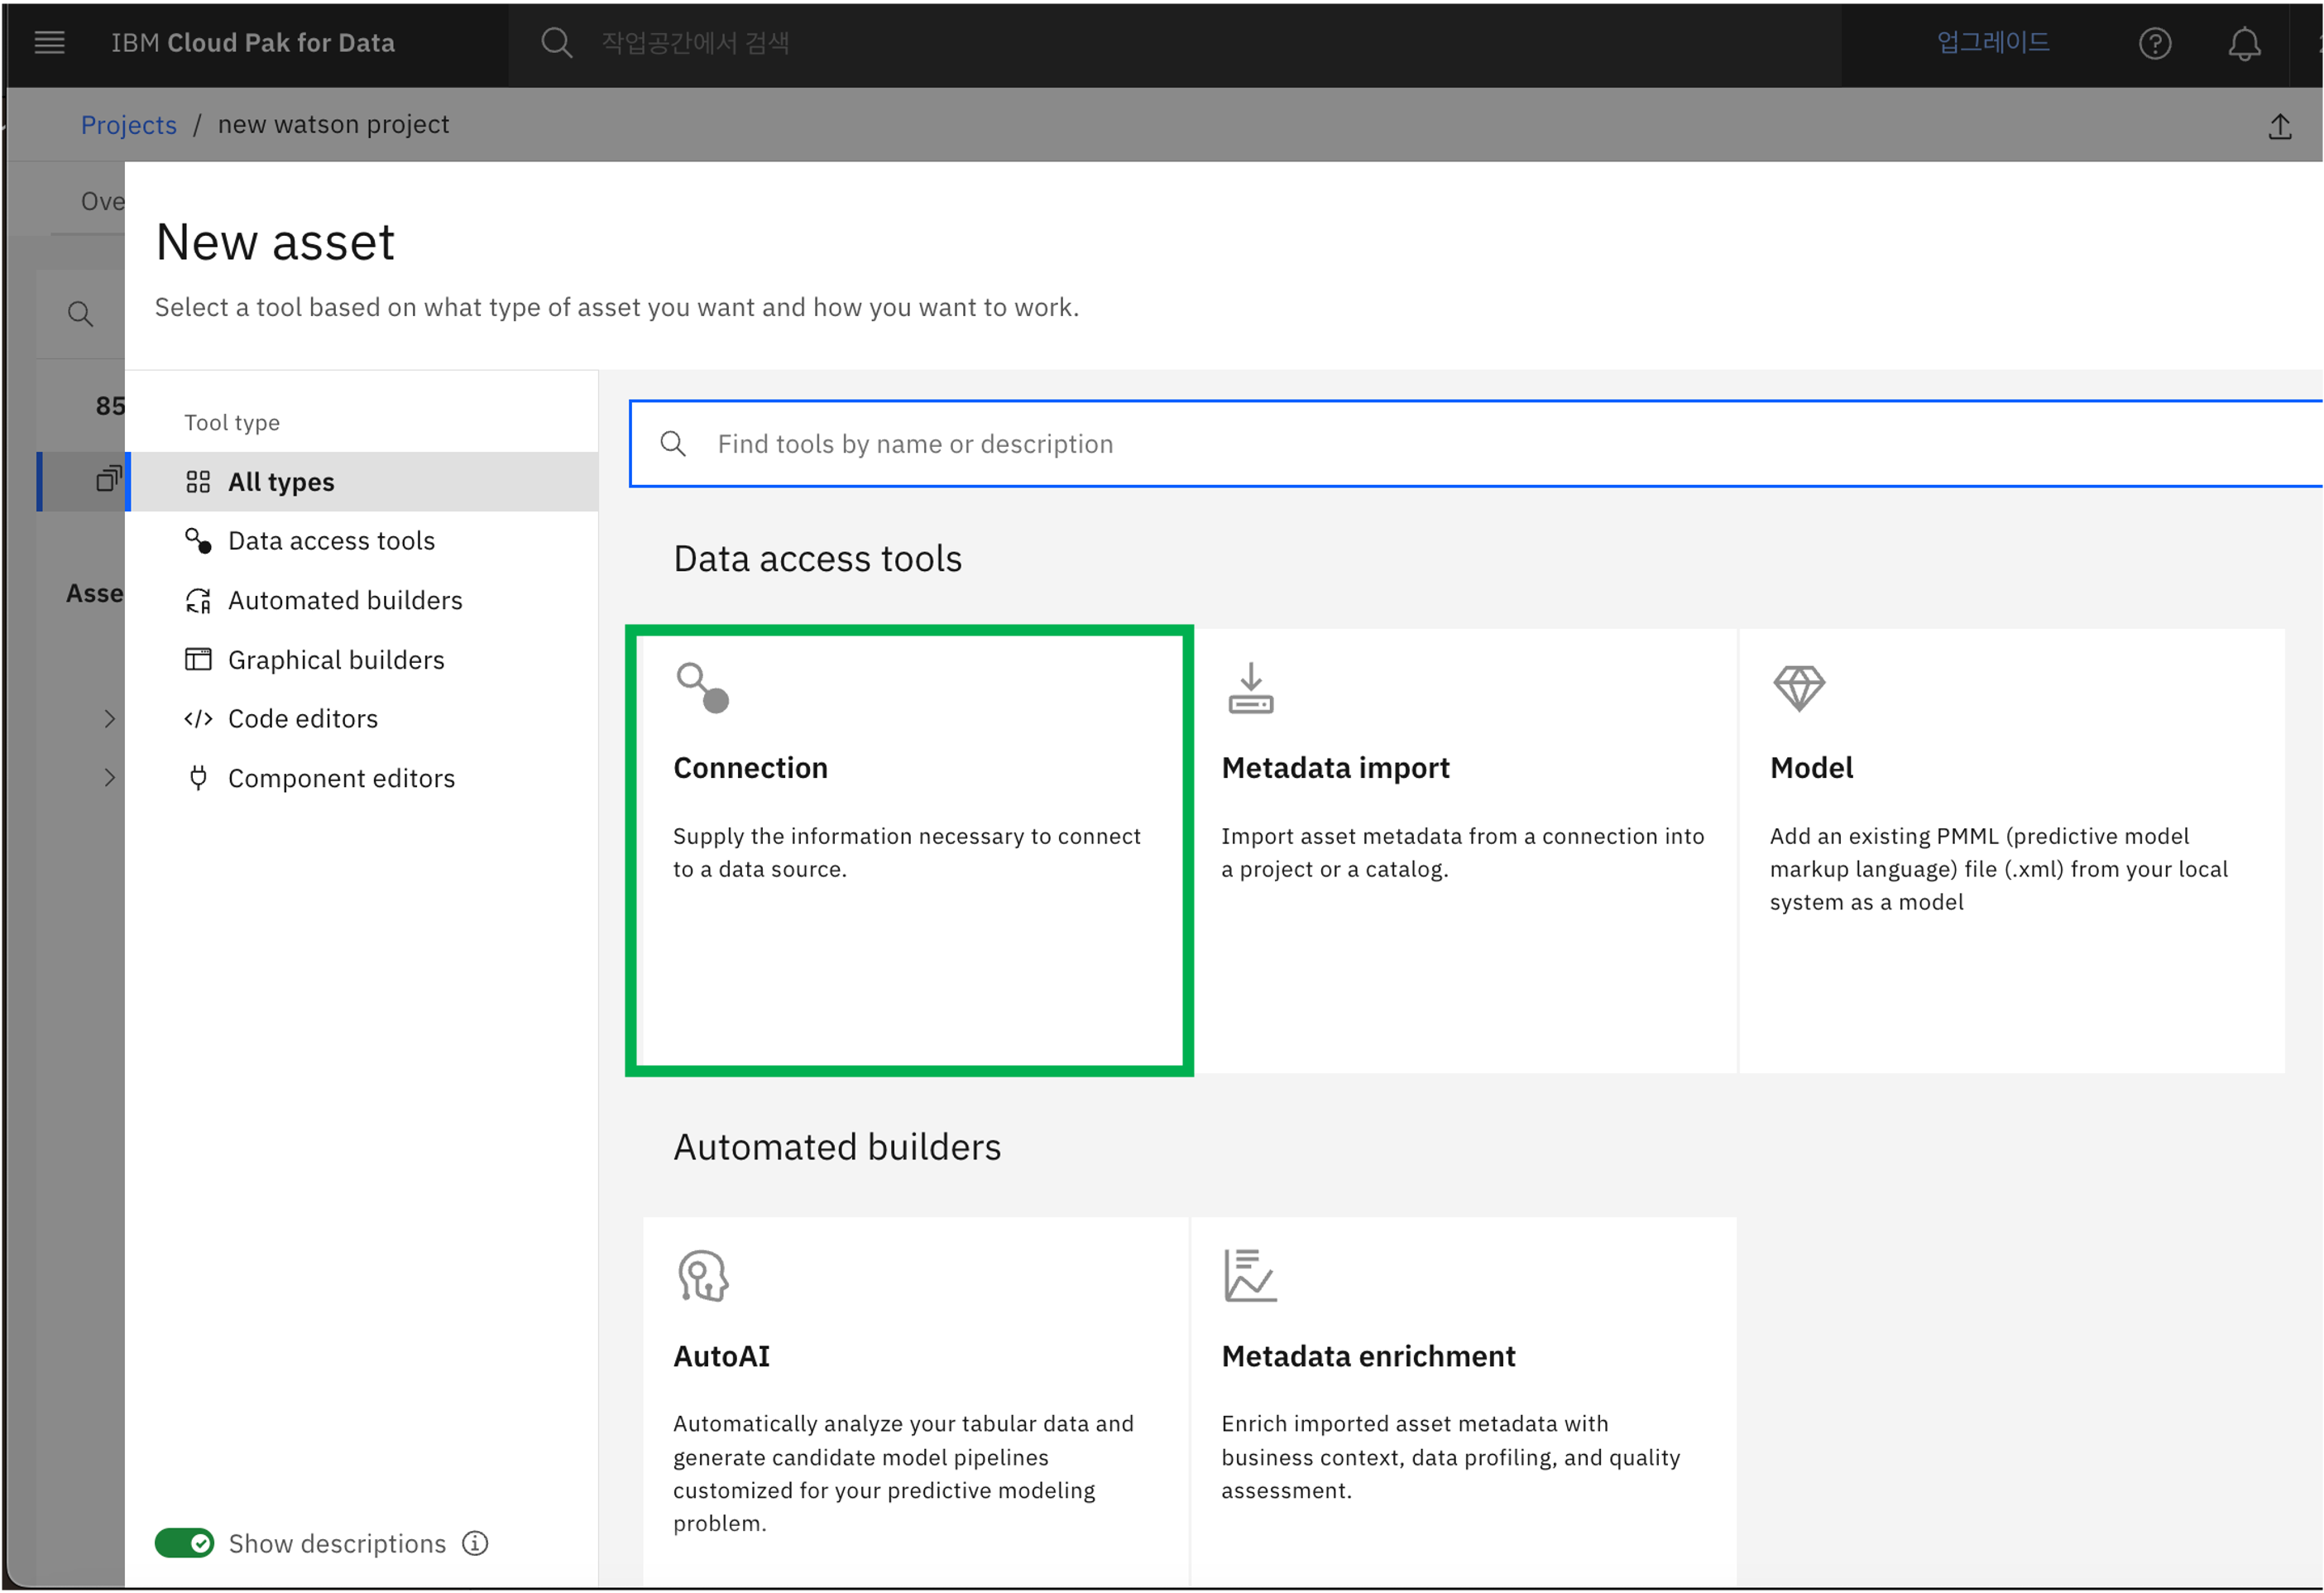Select Automated builders tool type
This screenshot has width=2324, height=1593.
tap(344, 601)
